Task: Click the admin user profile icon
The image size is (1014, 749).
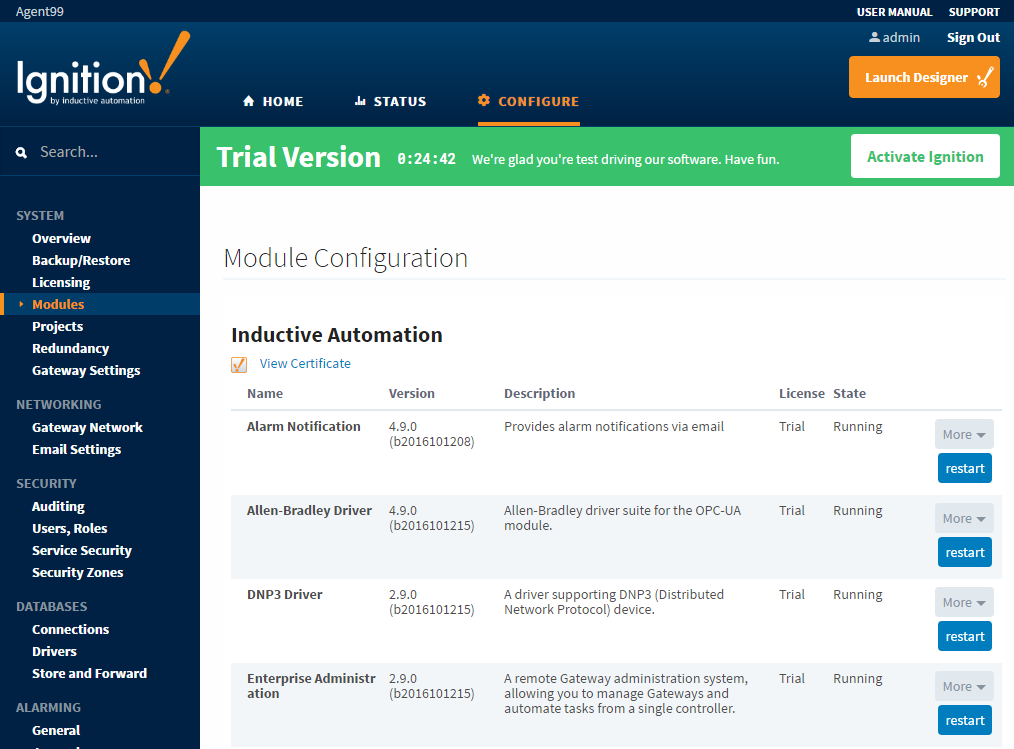Action: [x=874, y=37]
